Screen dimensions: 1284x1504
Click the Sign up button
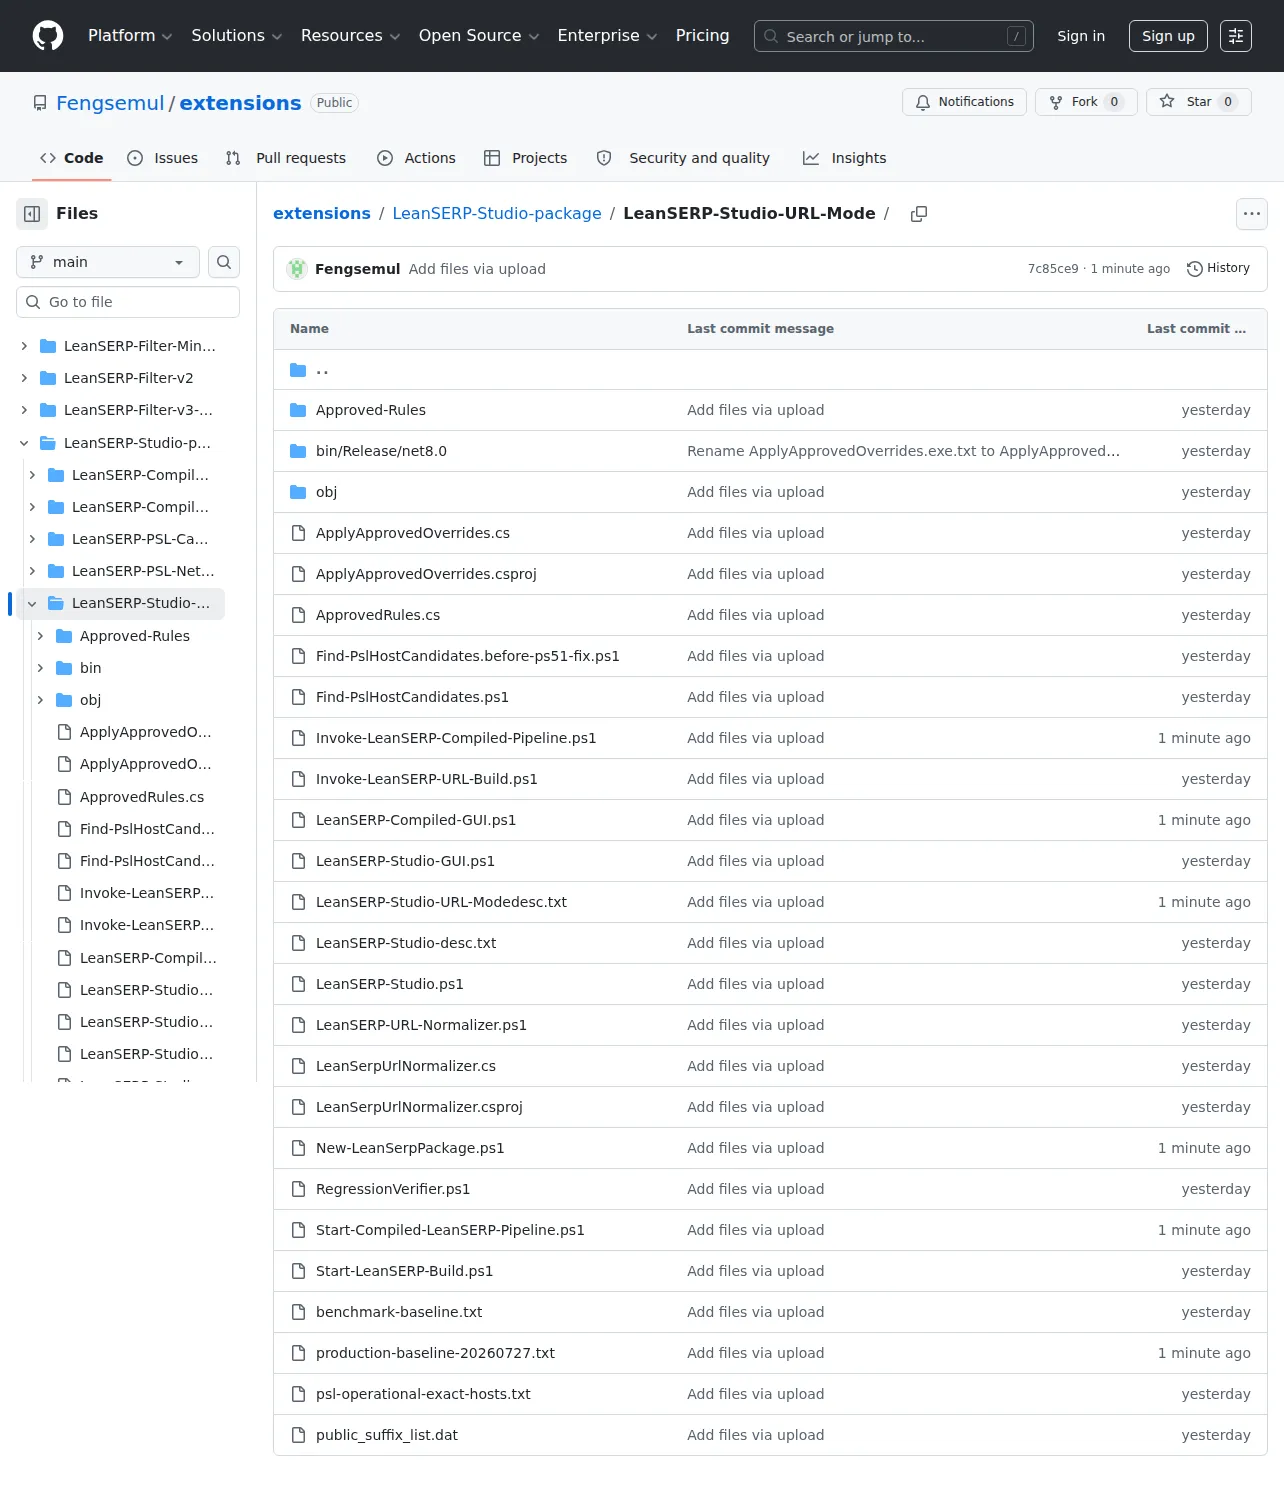pyautogui.click(x=1168, y=36)
